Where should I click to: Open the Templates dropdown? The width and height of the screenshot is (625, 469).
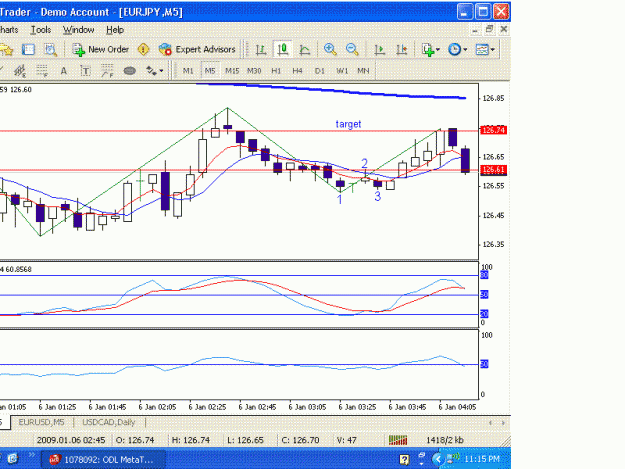[x=485, y=49]
